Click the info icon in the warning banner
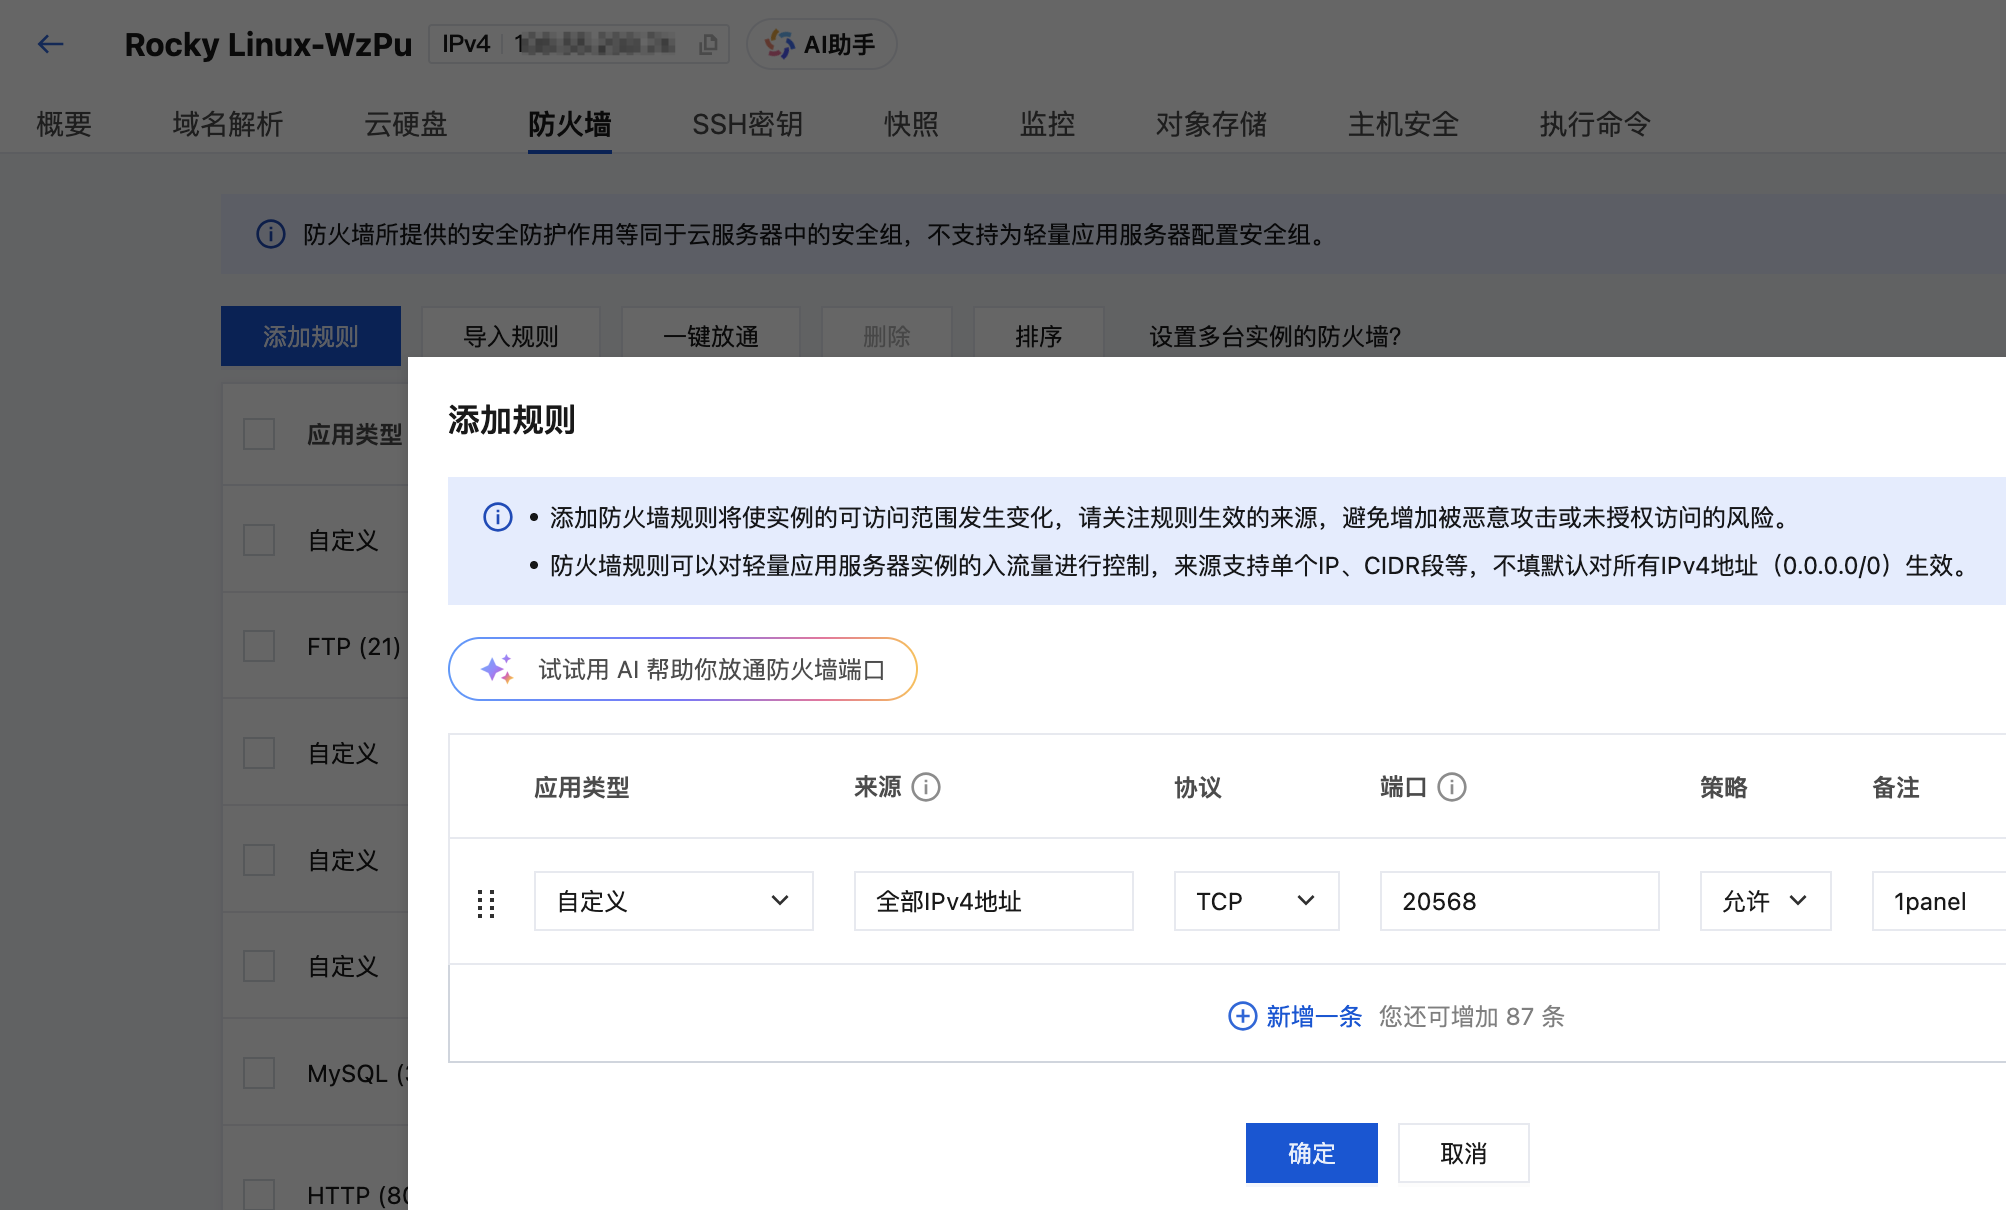This screenshot has width=2006, height=1210. click(270, 235)
